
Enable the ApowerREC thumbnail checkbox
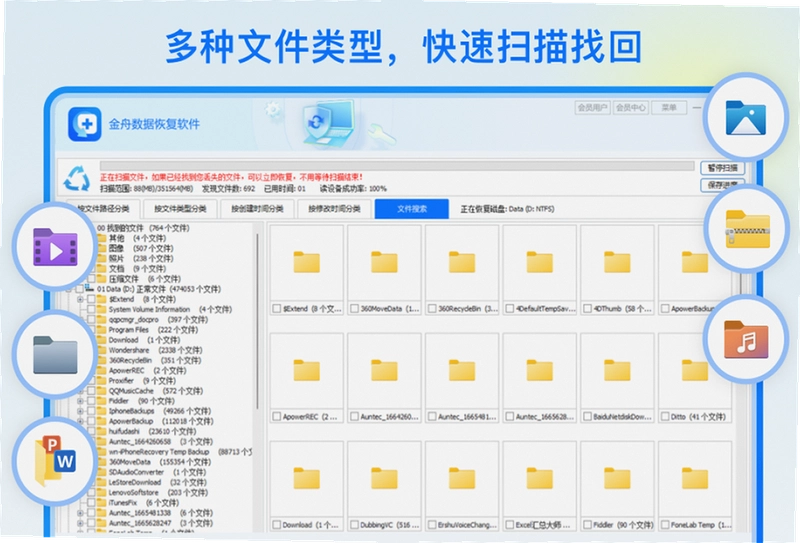click(x=277, y=417)
